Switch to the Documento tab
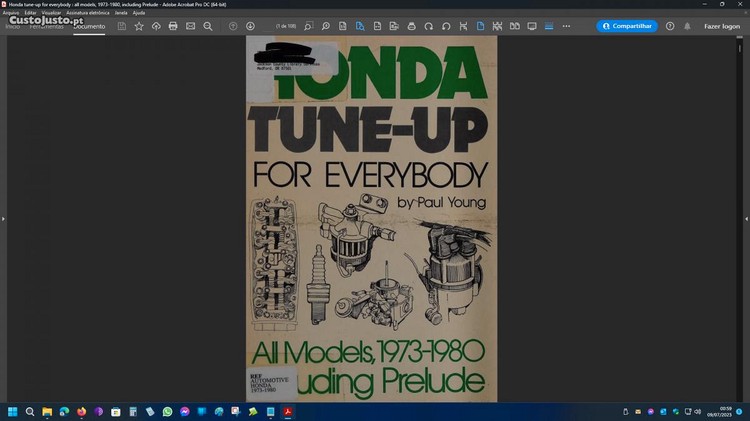Viewport: 750px width, 421px height. coord(89,26)
